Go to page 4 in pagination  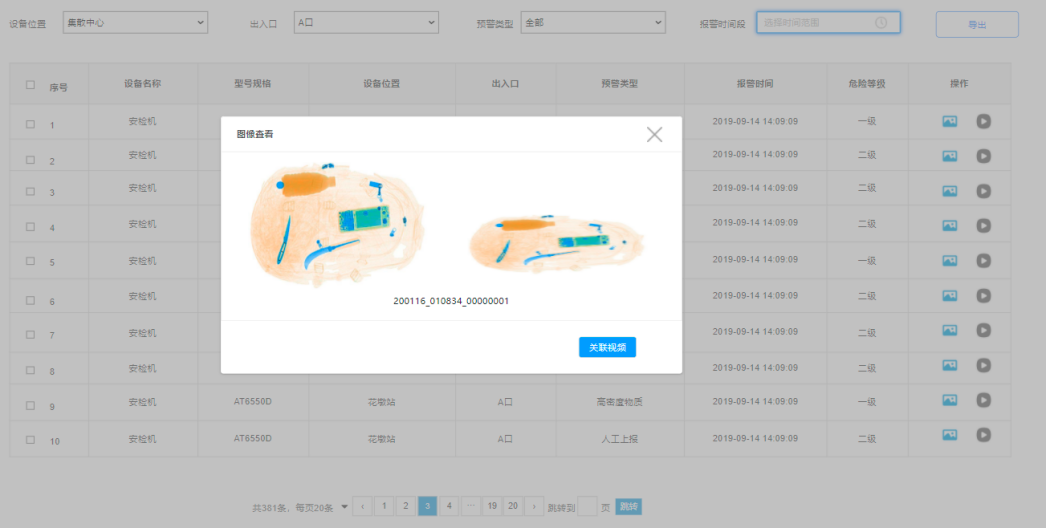[450, 506]
